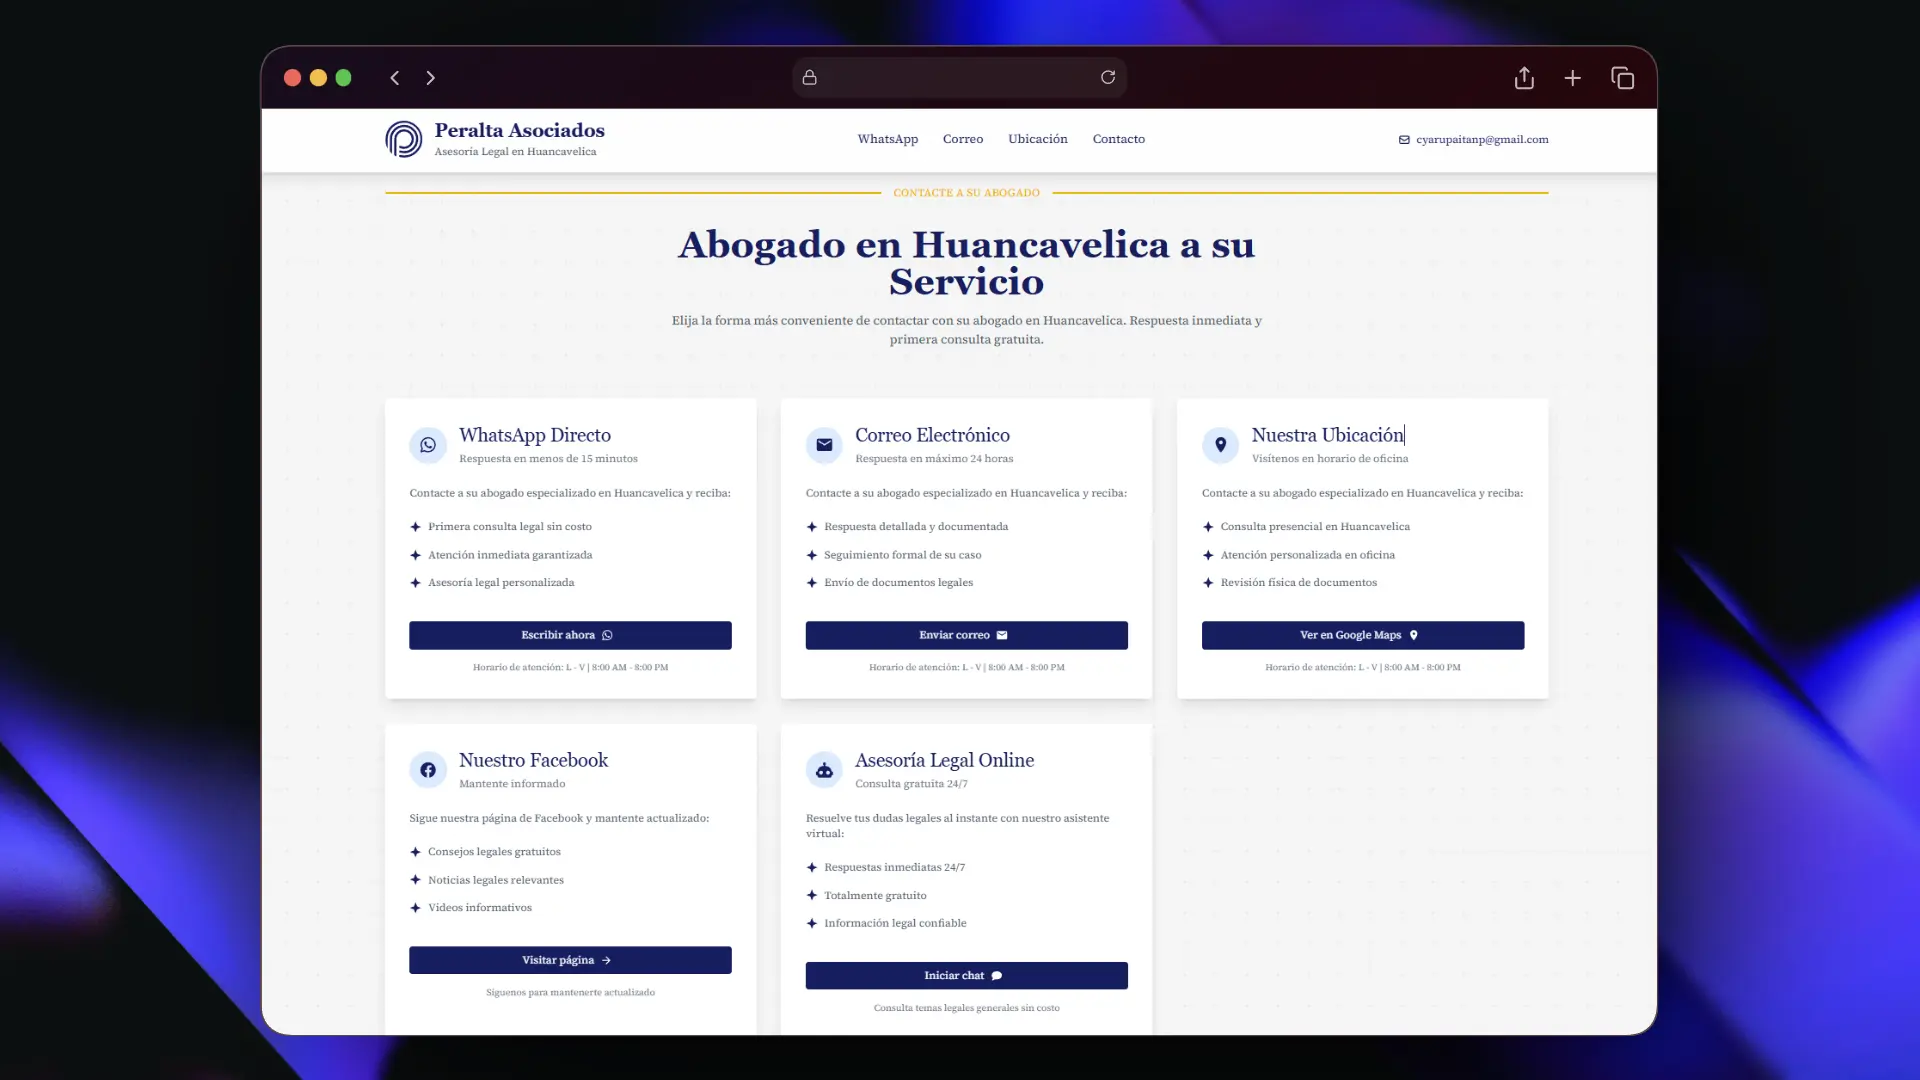Click inside the browser address bar
The image size is (1920, 1080).
(960, 77)
